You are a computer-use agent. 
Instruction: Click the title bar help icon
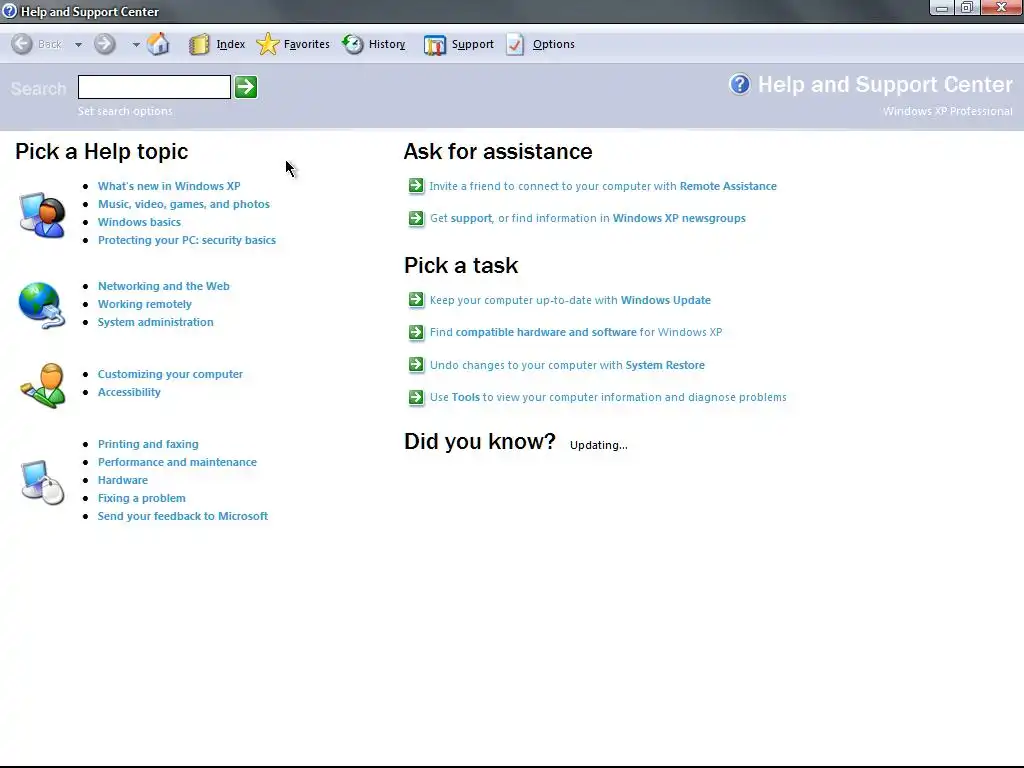[9, 11]
